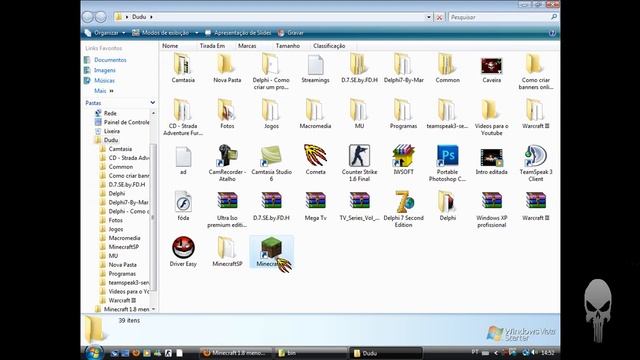The width and height of the screenshot is (640, 360).
Task: Open the Delphi 7 Second Edition icon
Action: [x=404, y=201]
